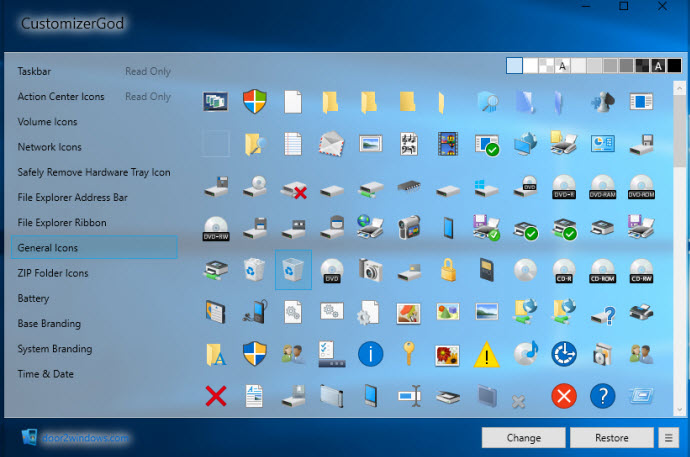Screen dimensions: 690x457
Task: Visit door2windows.com link
Action: point(85,438)
